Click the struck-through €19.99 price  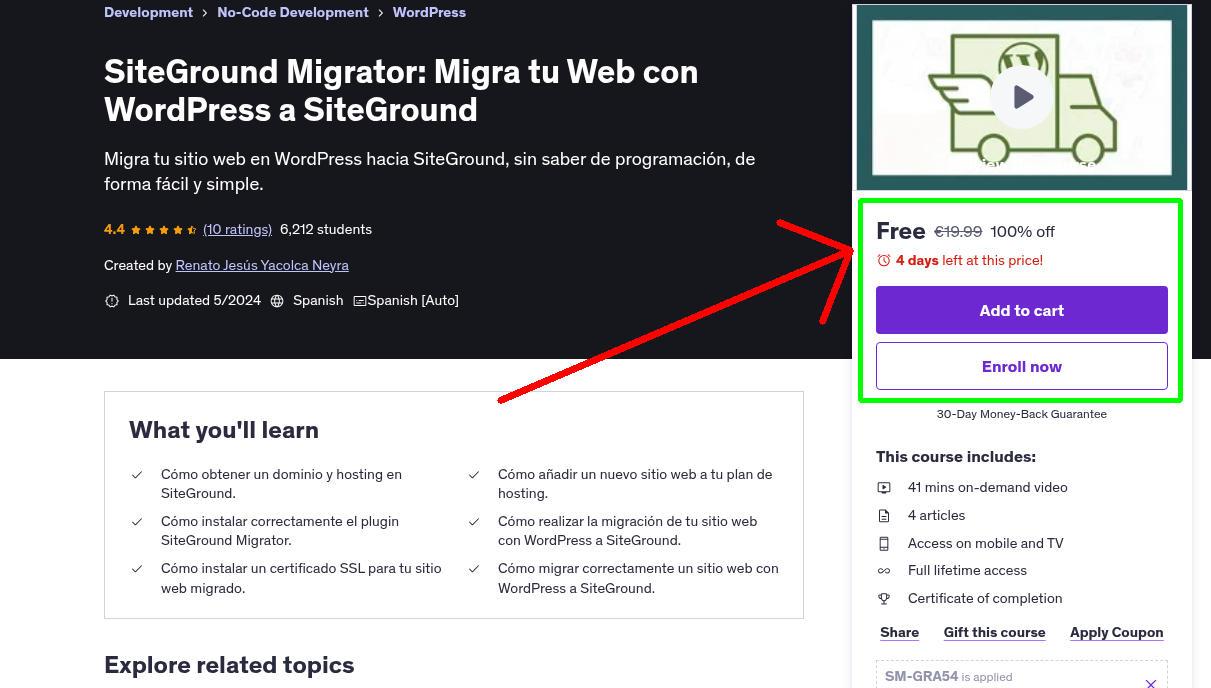tap(958, 231)
